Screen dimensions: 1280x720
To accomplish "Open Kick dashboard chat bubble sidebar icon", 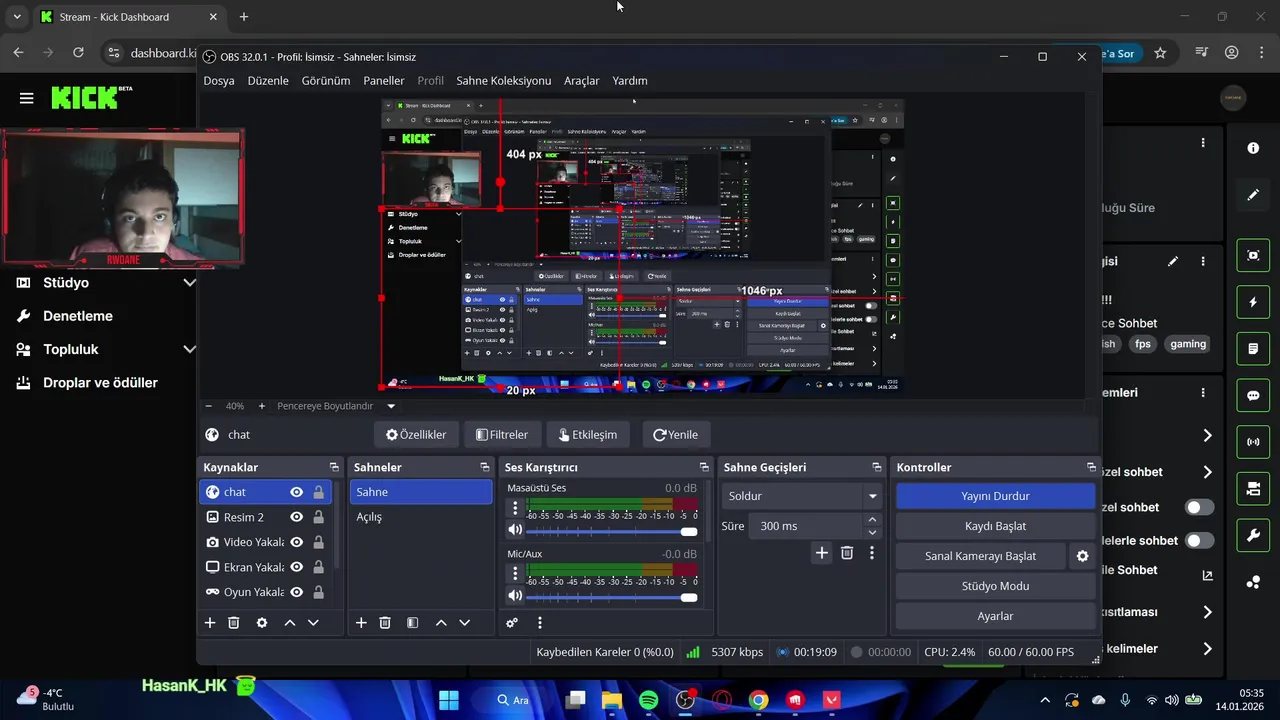I will (x=1253, y=395).
